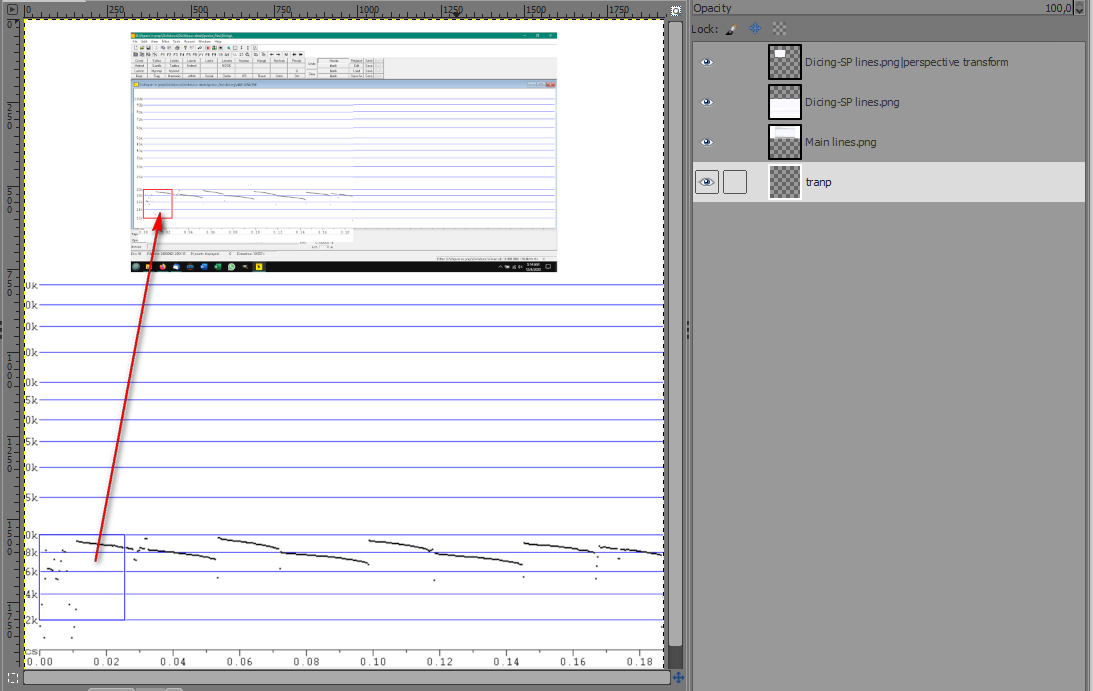The image size is (1093, 691).
Task: Hide the Dicing-SP lines.png layer
Action: coord(707,102)
